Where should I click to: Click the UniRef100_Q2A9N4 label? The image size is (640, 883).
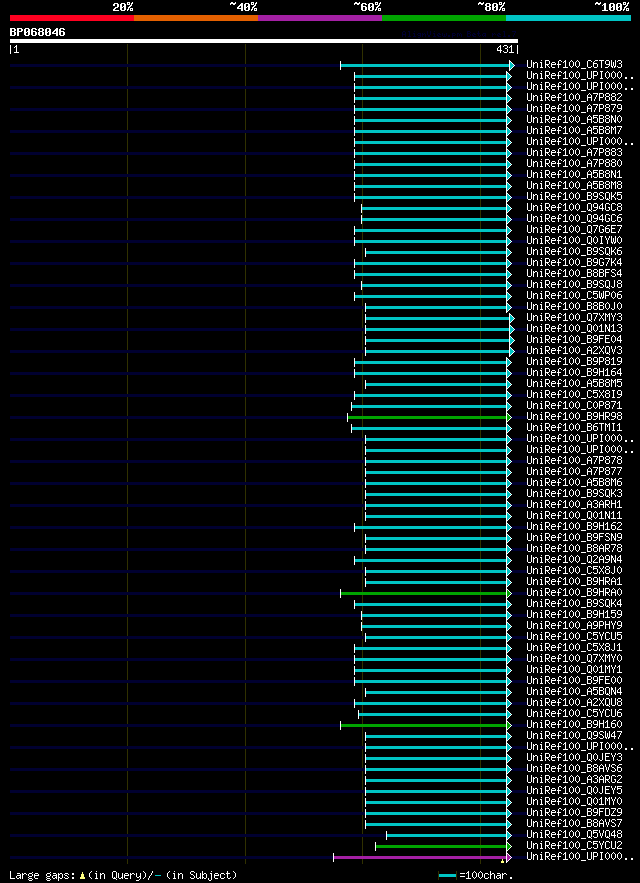click(574, 560)
